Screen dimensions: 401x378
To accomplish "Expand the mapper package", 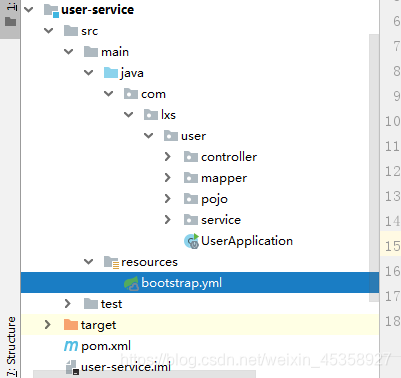I will tap(168, 178).
